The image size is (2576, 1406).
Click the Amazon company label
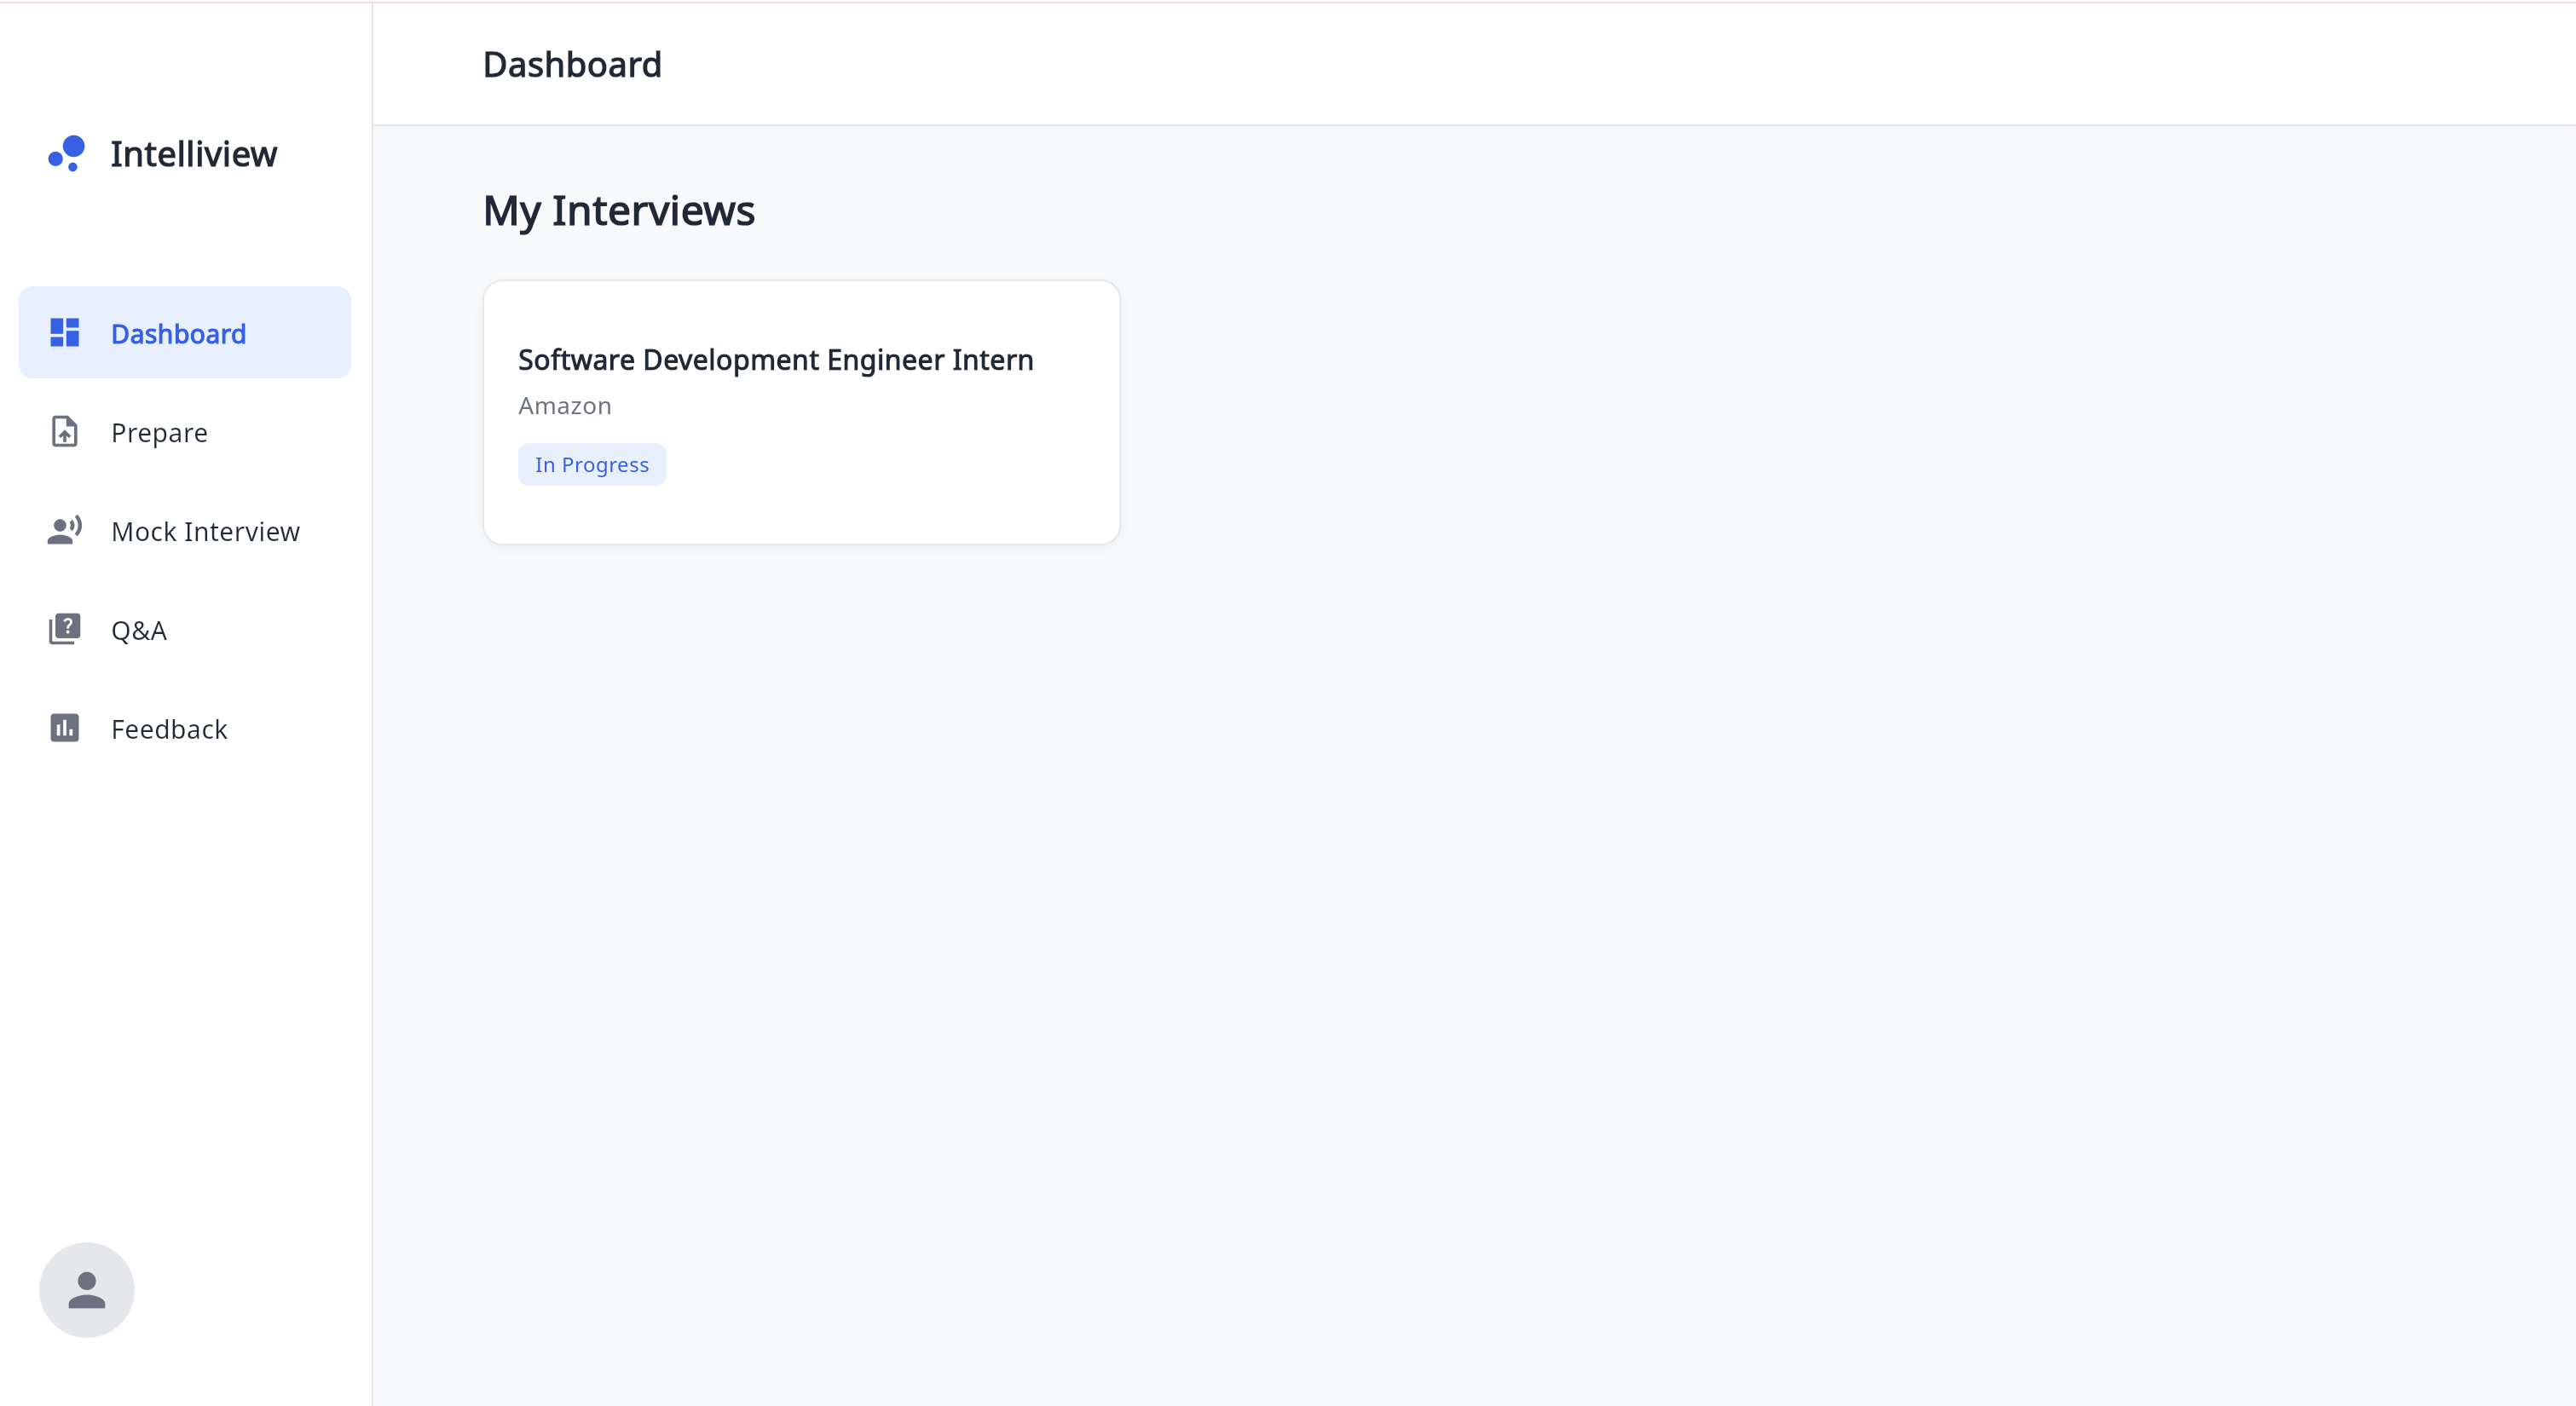point(564,406)
